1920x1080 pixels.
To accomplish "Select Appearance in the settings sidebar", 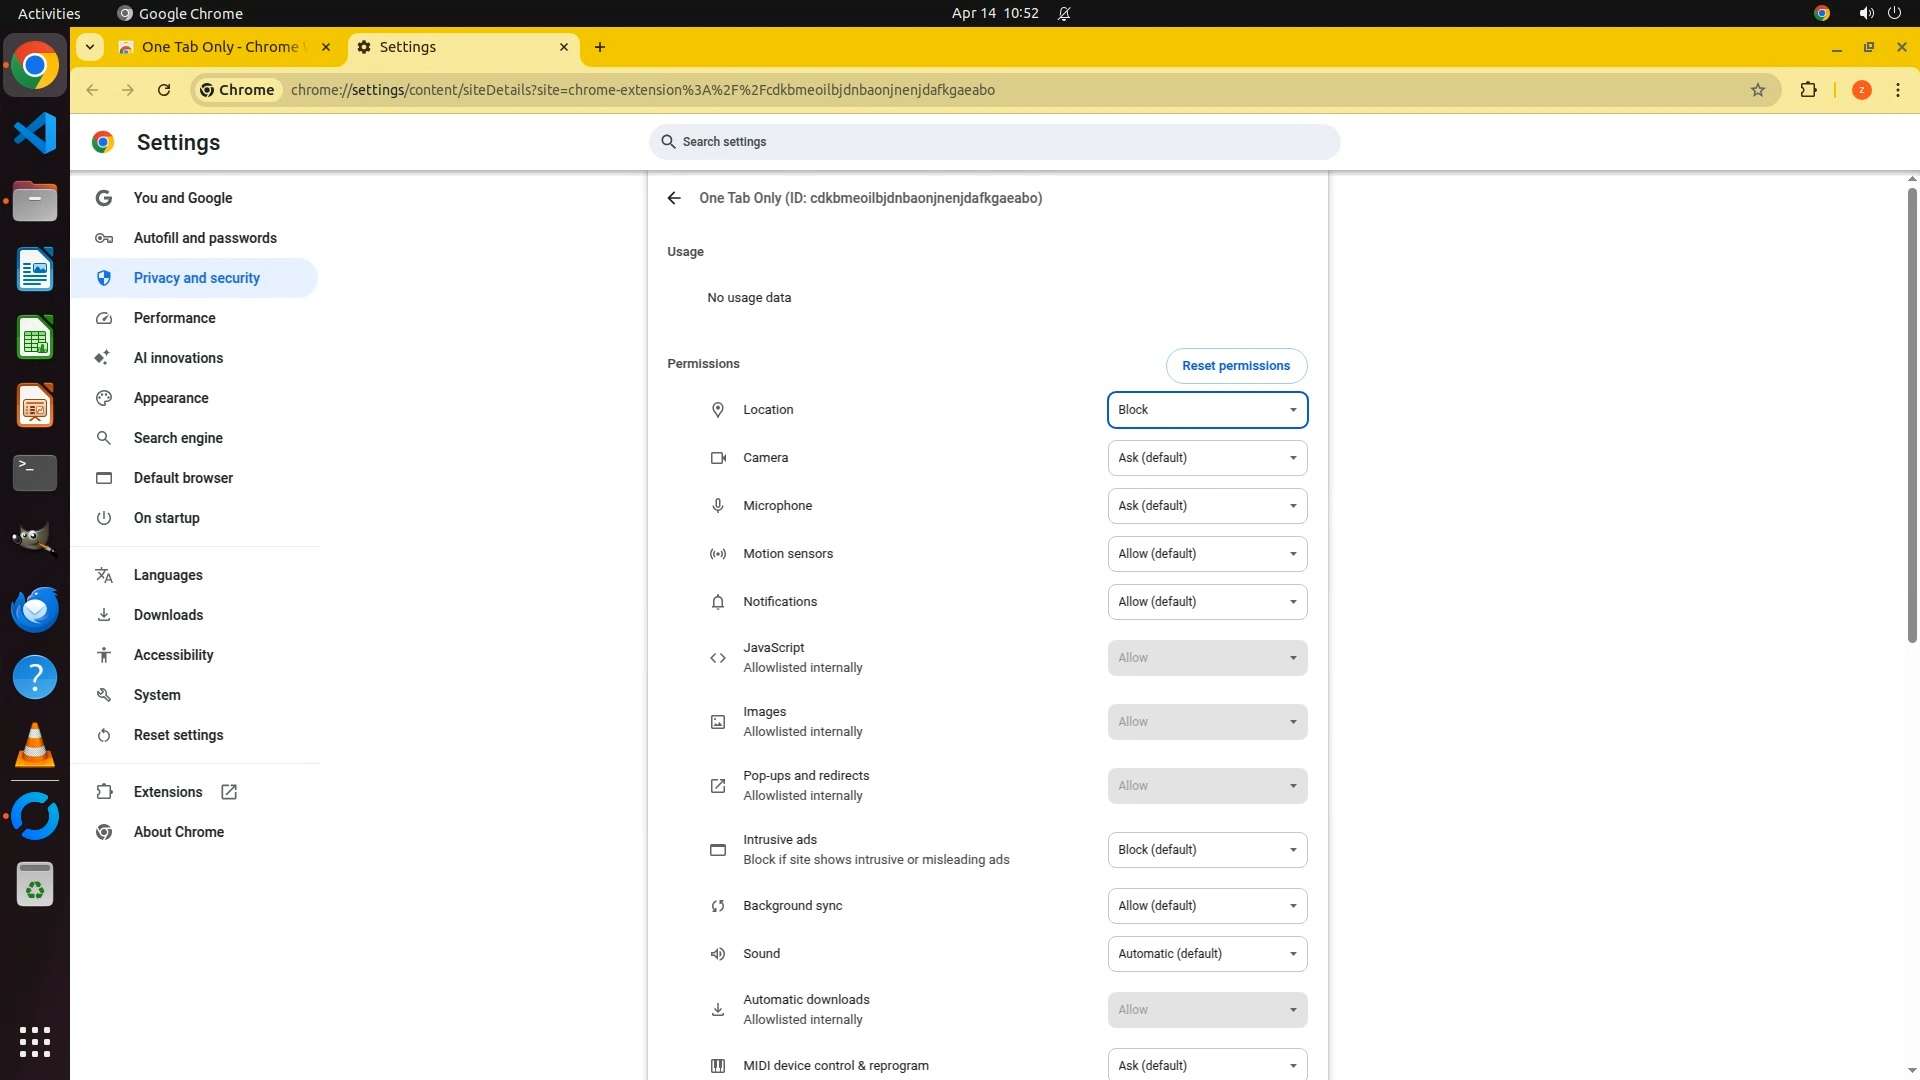I will [171, 398].
